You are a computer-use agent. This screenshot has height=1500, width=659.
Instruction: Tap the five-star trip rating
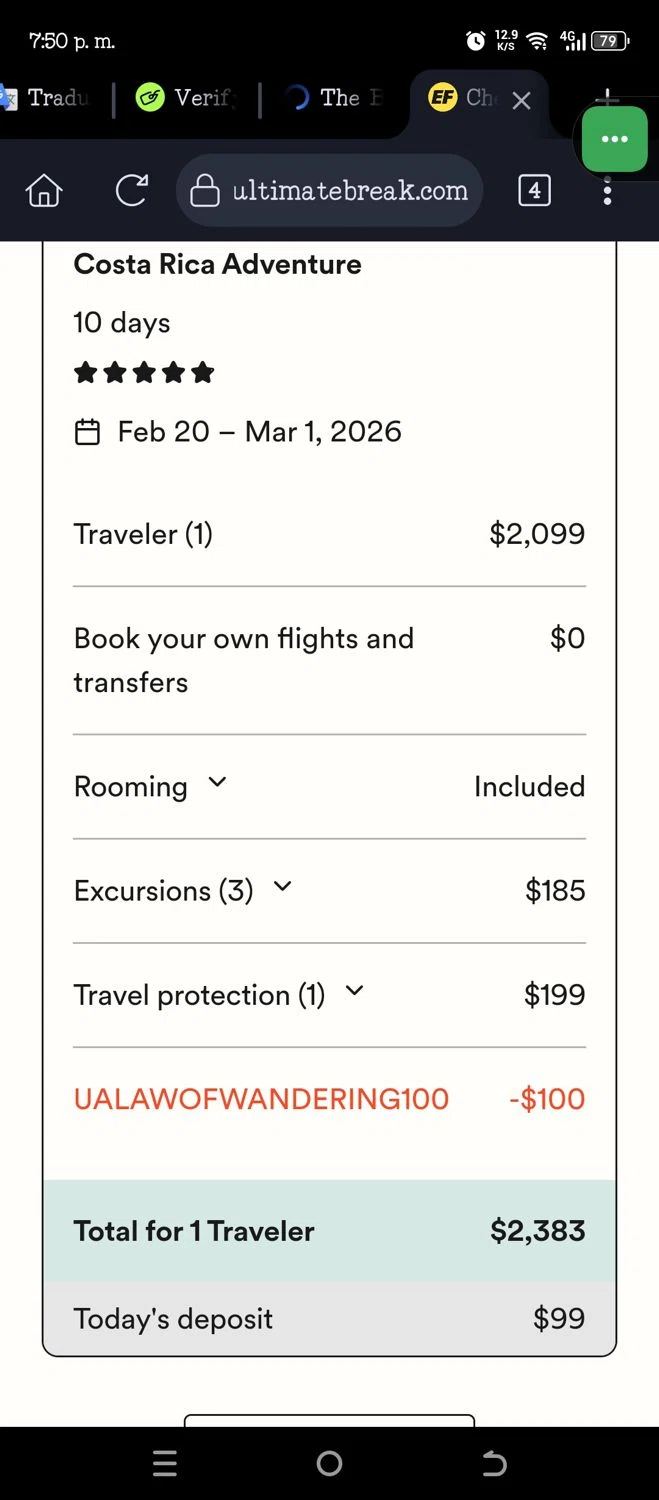pos(144,374)
